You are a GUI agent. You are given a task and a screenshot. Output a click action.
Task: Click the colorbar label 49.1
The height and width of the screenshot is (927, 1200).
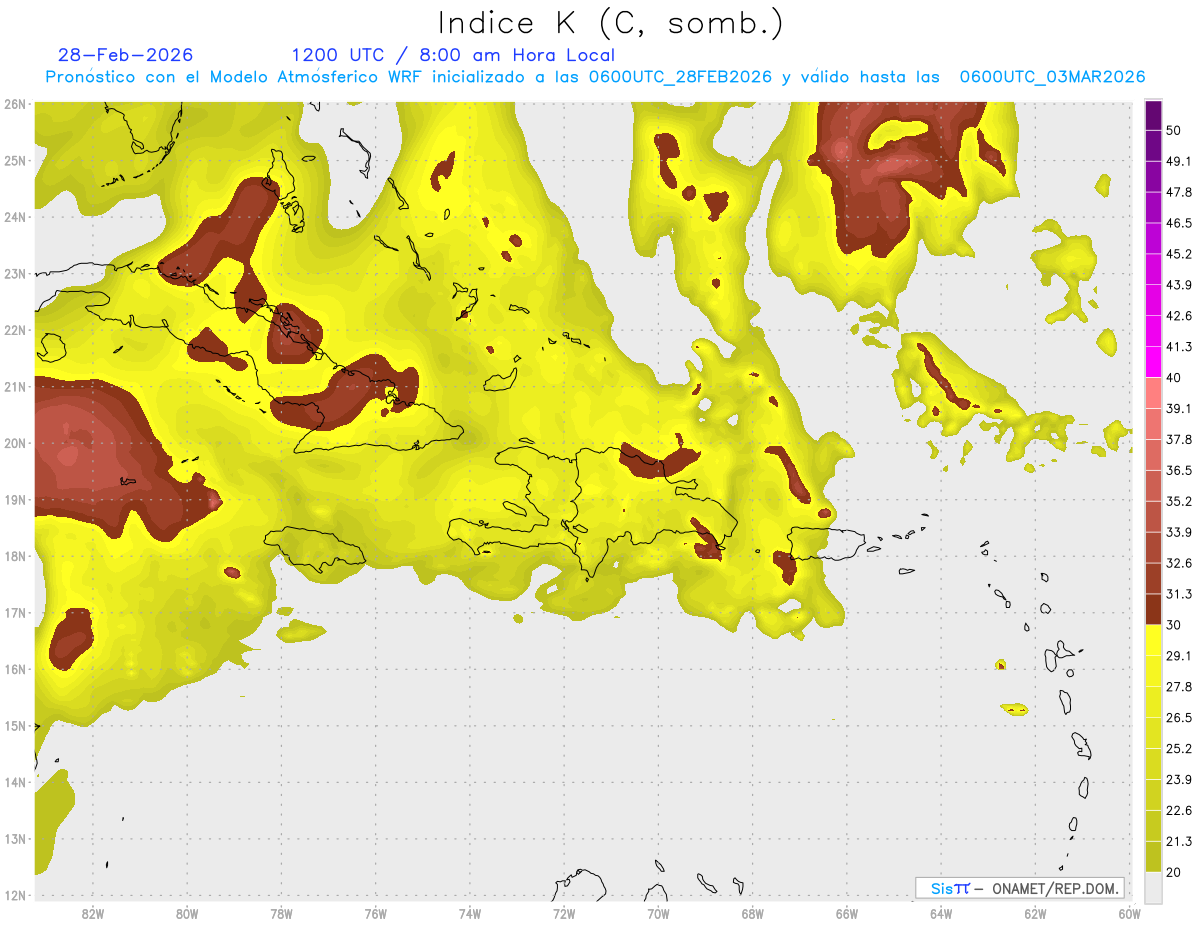coord(1178,161)
